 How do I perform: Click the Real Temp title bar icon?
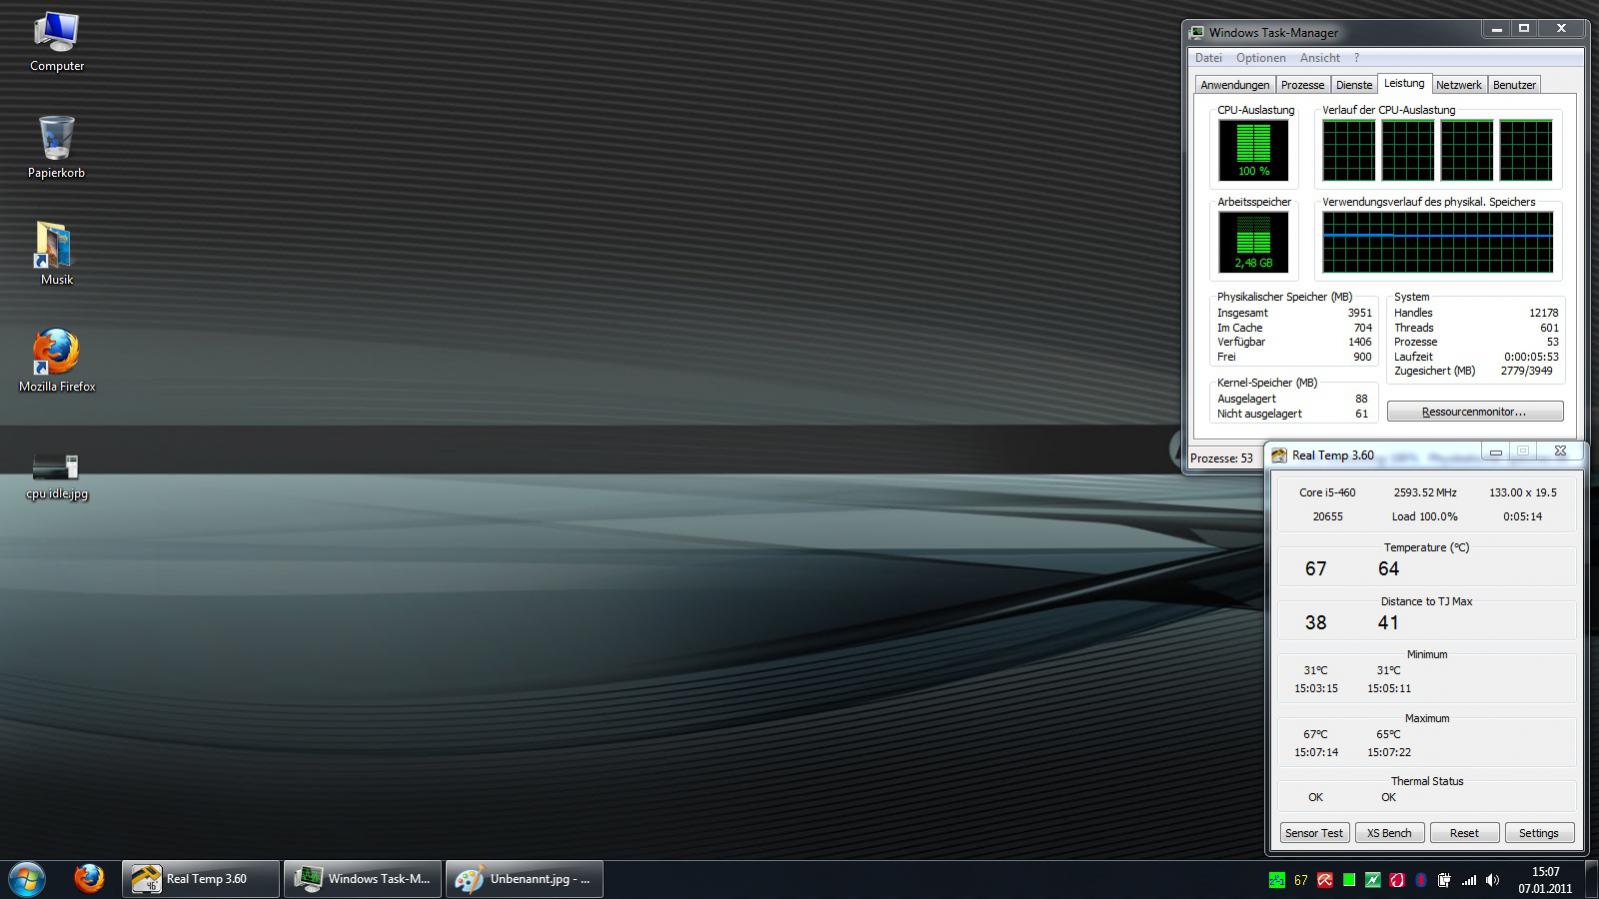(1279, 455)
